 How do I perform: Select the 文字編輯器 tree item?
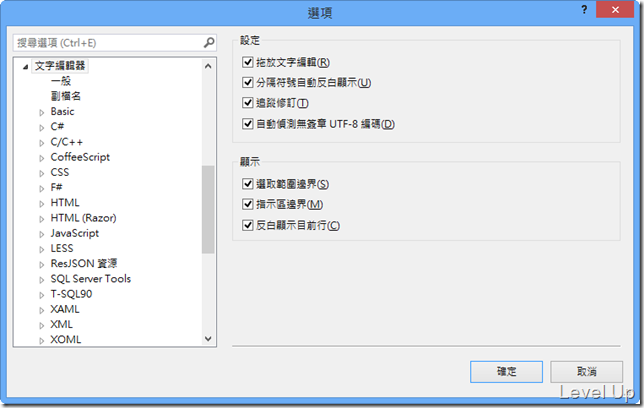[x=60, y=66]
